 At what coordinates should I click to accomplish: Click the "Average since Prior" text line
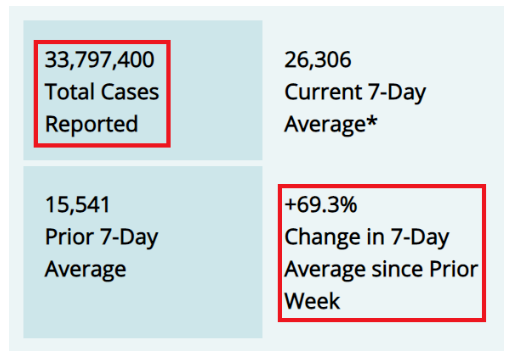coord(381,269)
